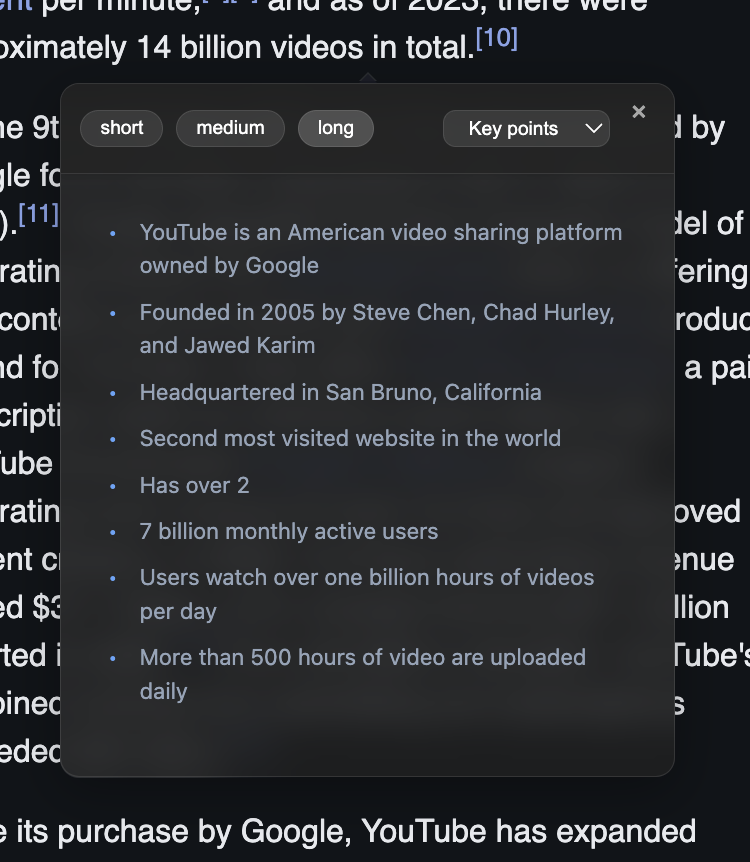This screenshot has height=862, width=750.
Task: Click the 'Founded in 2005 by Steve Chen' point
Action: tap(377, 329)
